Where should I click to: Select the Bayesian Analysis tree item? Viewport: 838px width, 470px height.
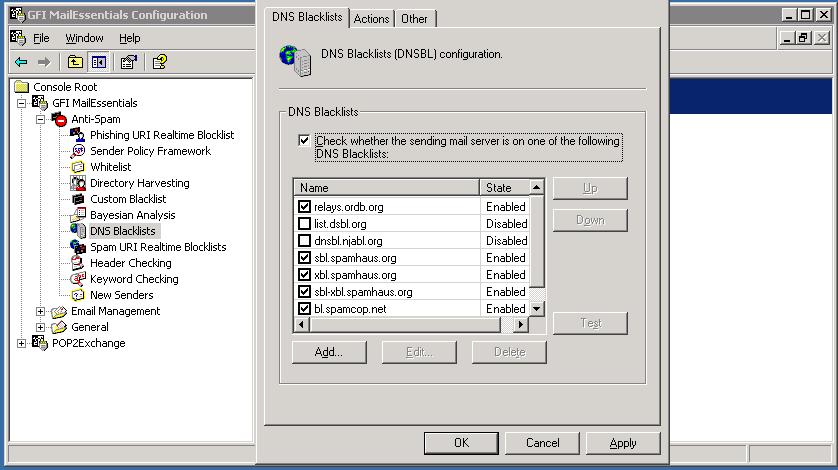(132, 215)
